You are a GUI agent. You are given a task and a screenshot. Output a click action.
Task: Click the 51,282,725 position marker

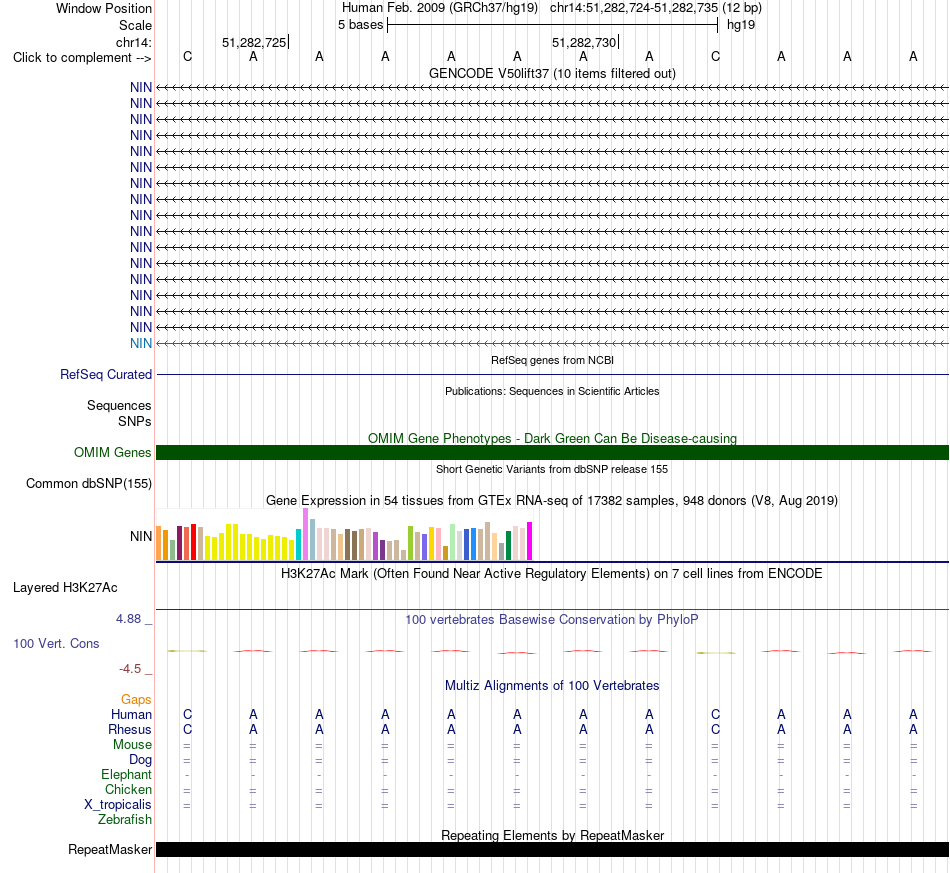click(x=254, y=42)
